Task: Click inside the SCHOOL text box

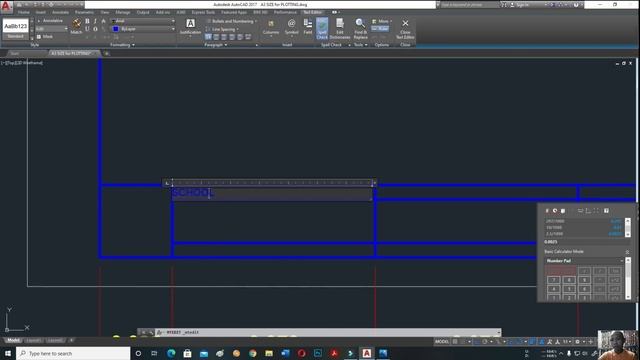Action: (271, 193)
